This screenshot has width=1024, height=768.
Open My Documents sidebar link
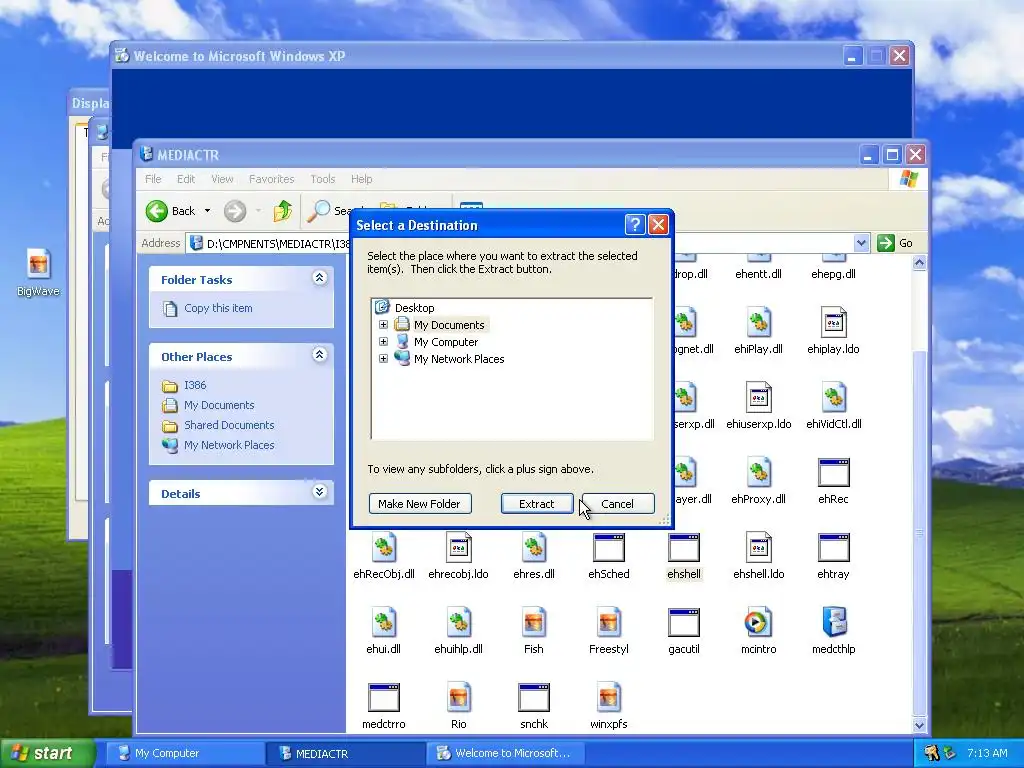coord(219,405)
